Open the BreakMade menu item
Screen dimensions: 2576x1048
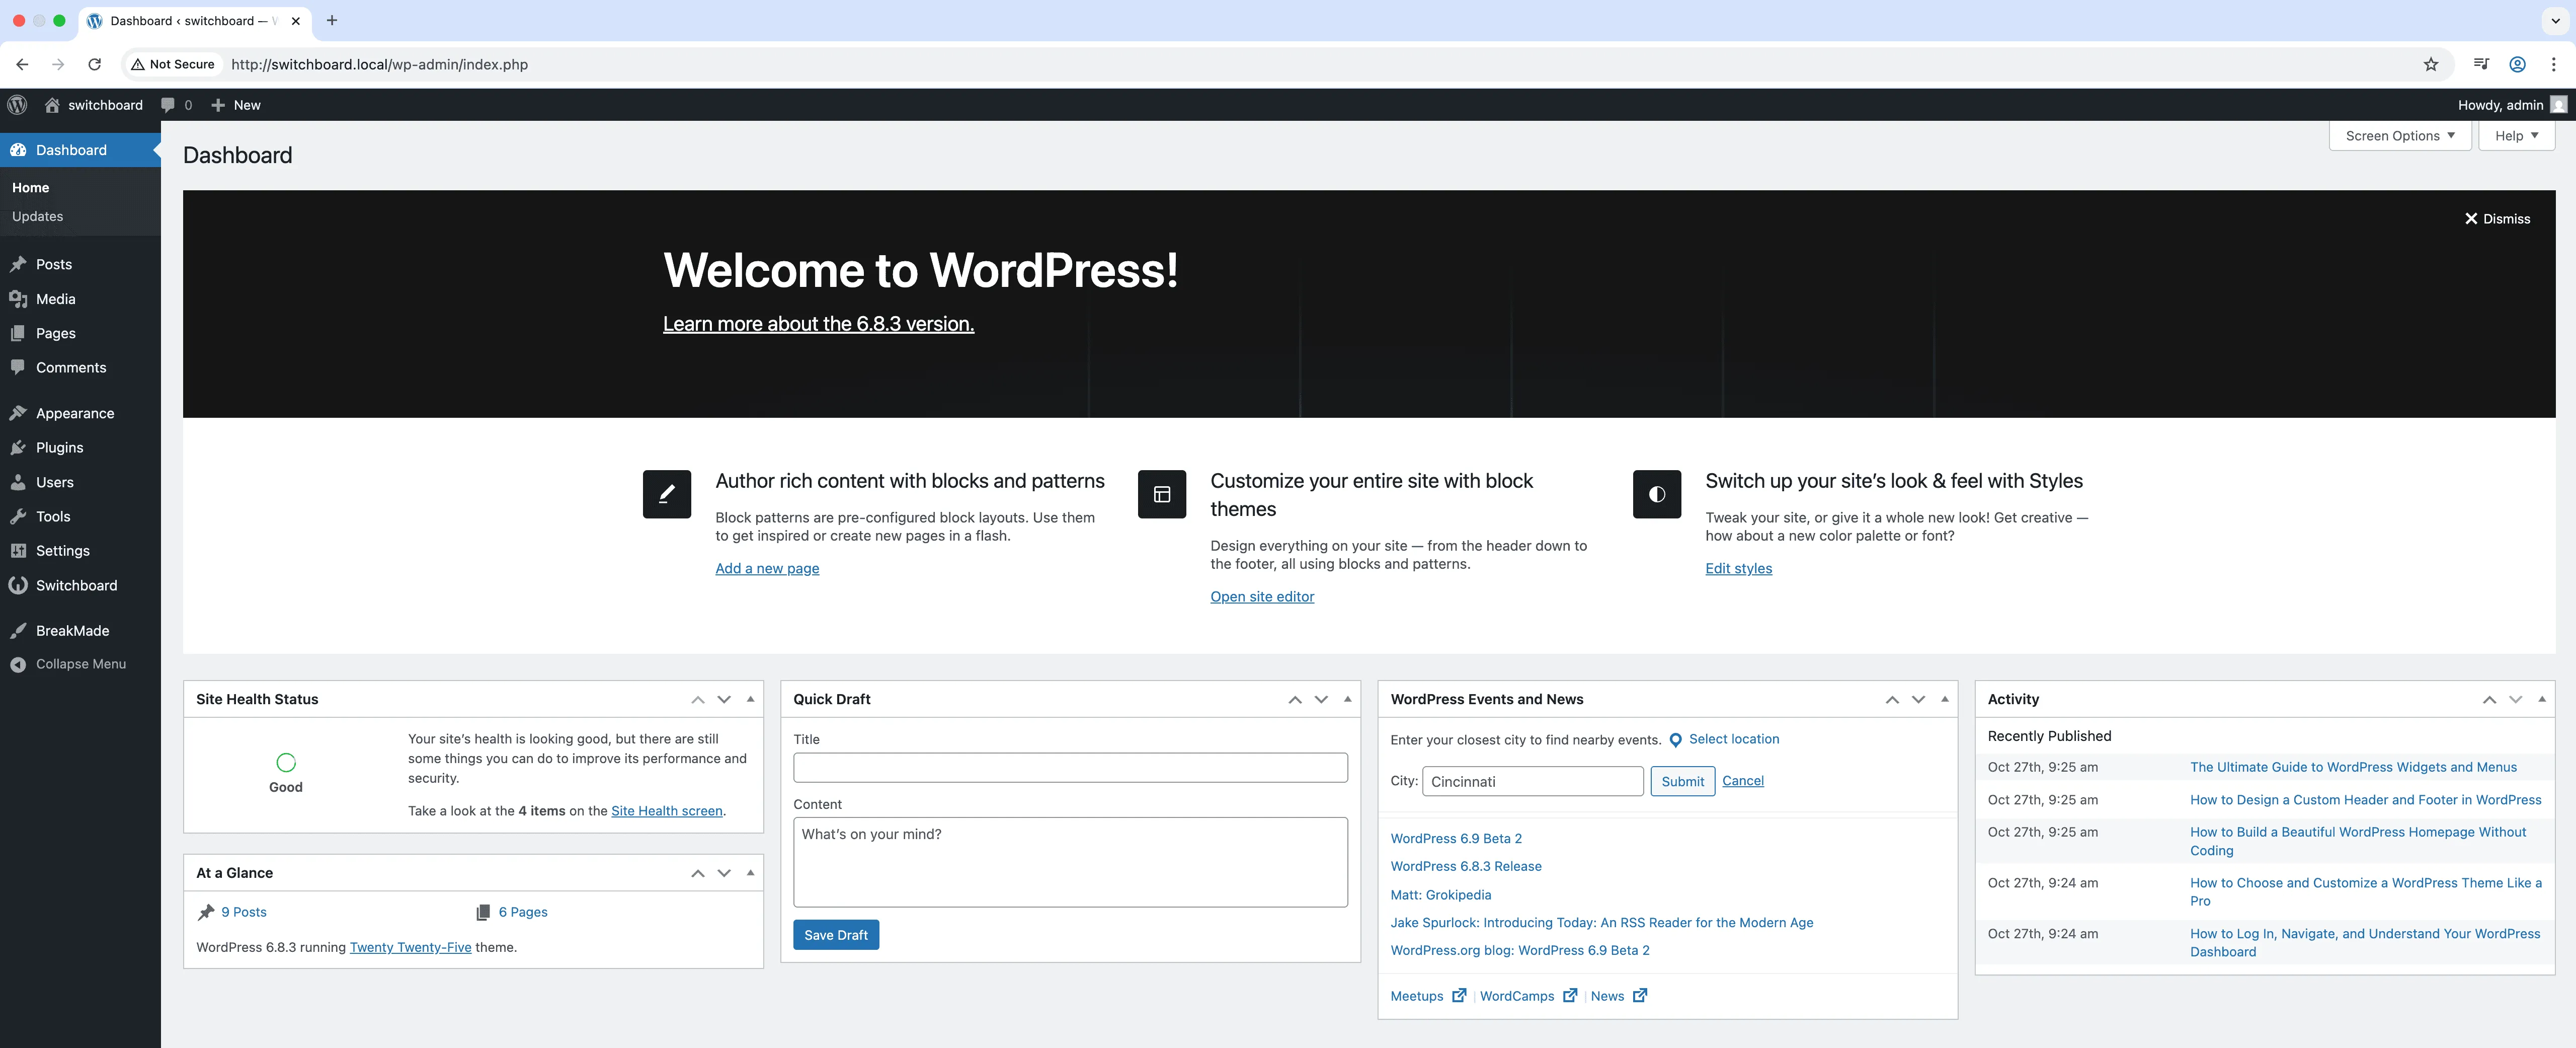pos(72,630)
